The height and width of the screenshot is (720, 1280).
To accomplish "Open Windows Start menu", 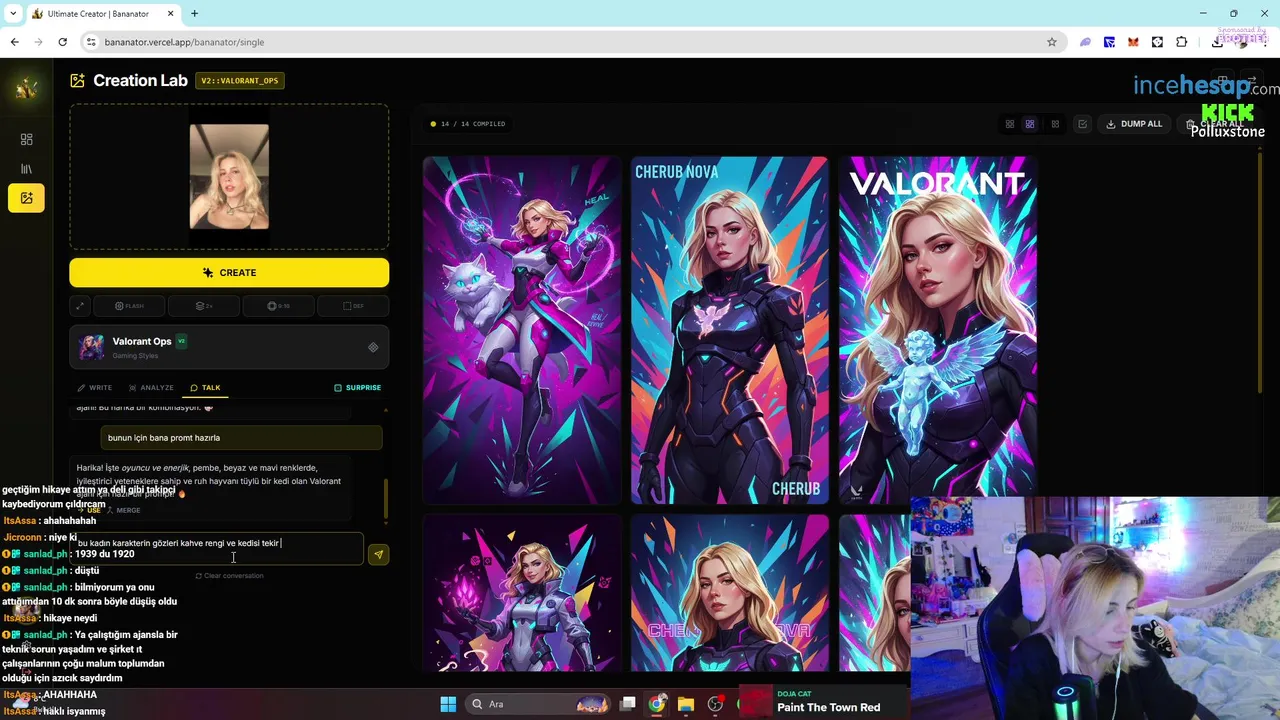I will click(448, 704).
